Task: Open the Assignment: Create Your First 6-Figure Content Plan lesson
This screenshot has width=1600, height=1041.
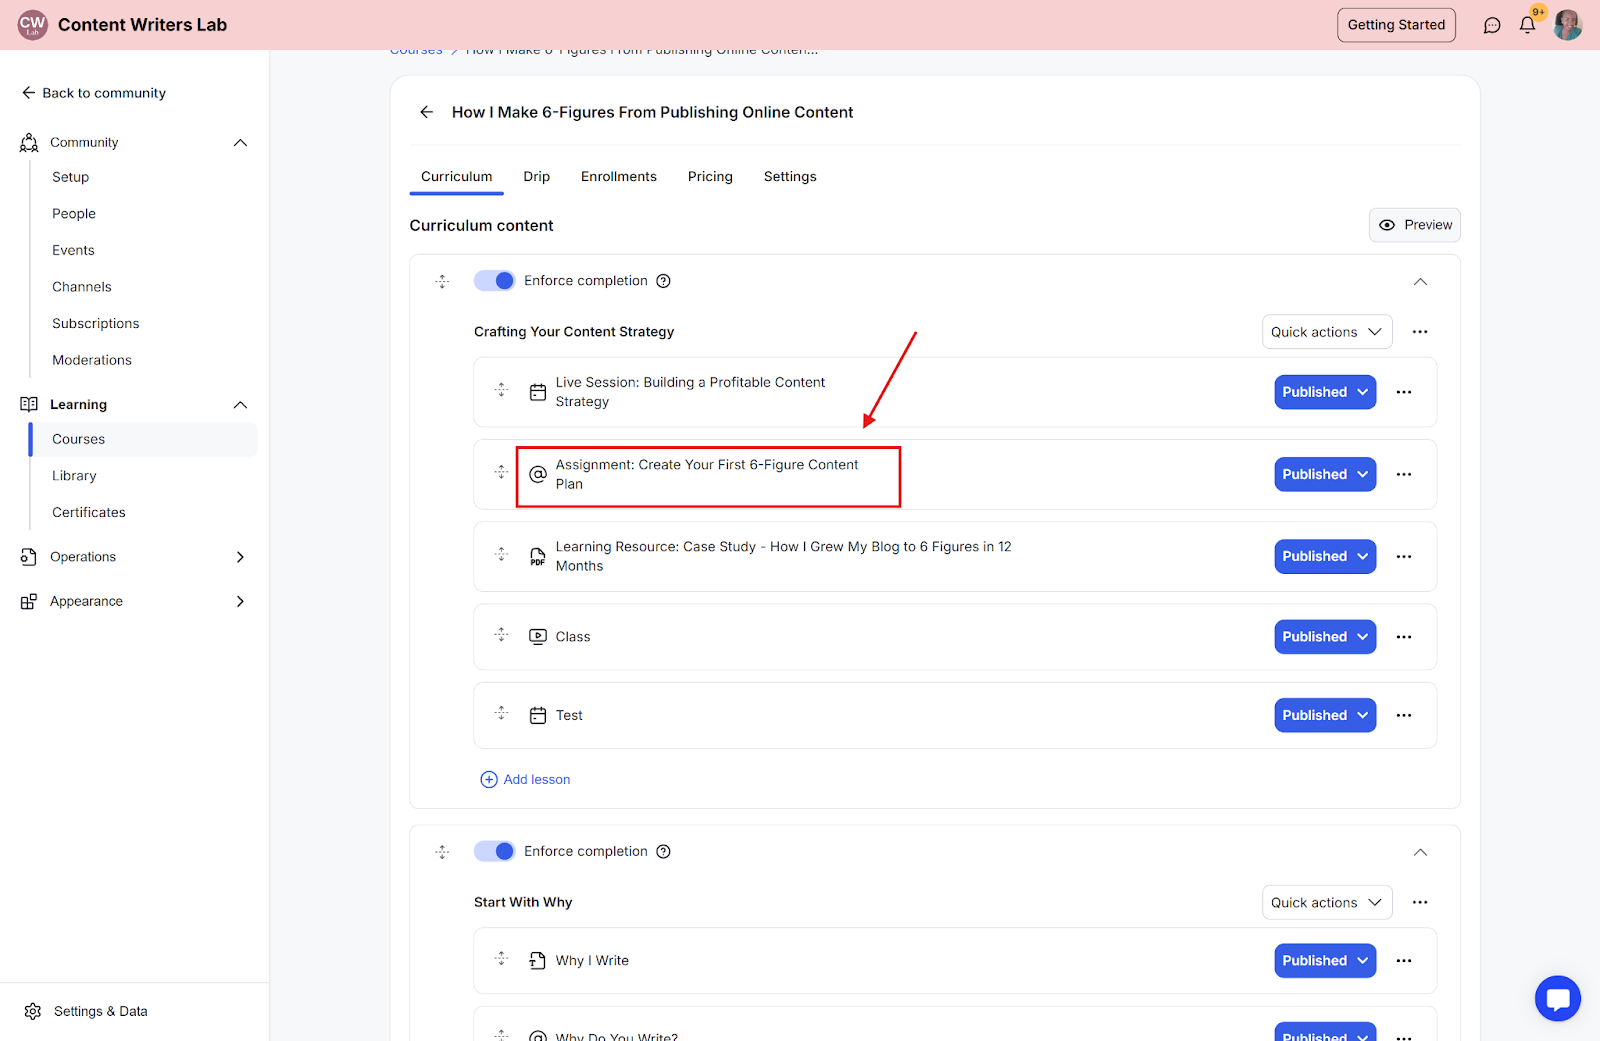Action: (707, 474)
